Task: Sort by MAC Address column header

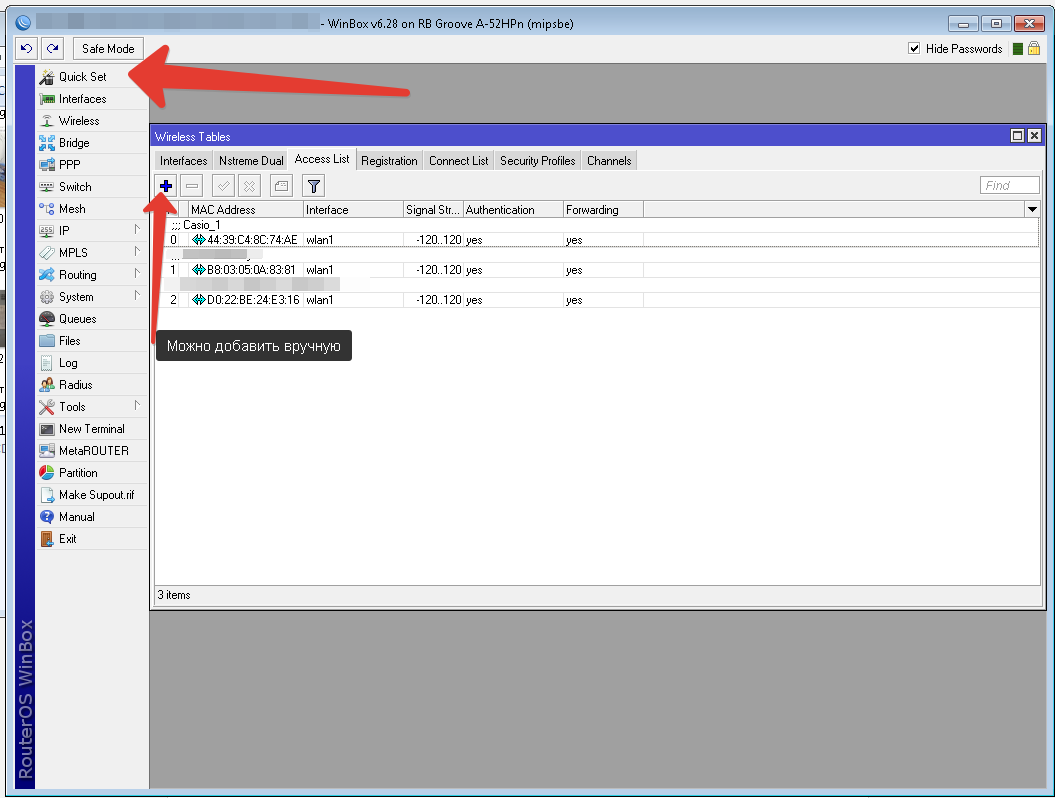Action: pyautogui.click(x=246, y=210)
